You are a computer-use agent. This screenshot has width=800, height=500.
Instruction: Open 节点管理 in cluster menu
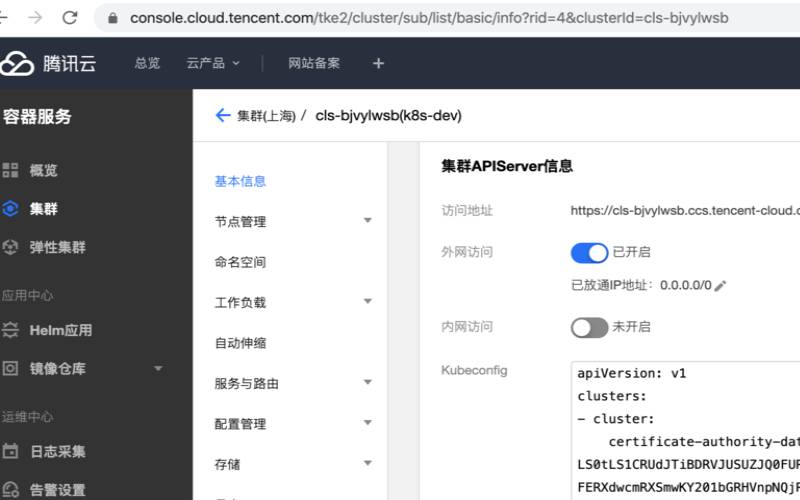[240, 222]
